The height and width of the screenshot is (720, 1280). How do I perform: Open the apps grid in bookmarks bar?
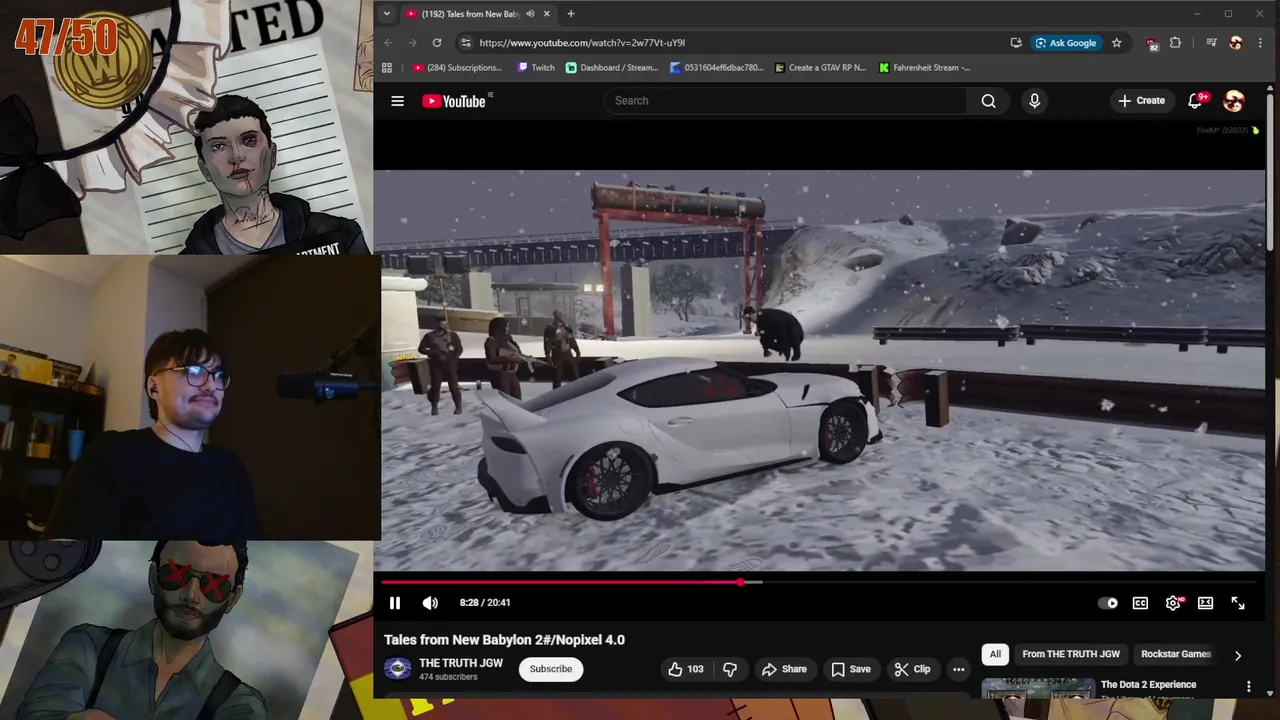pyautogui.click(x=387, y=68)
